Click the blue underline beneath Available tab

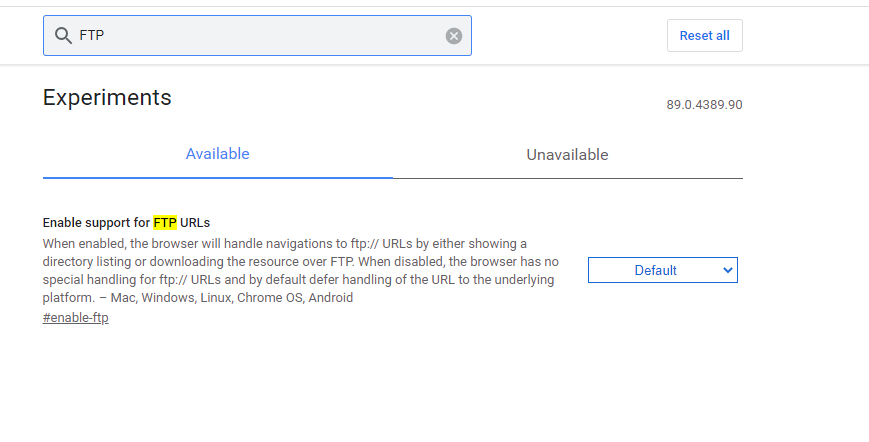[x=217, y=178]
